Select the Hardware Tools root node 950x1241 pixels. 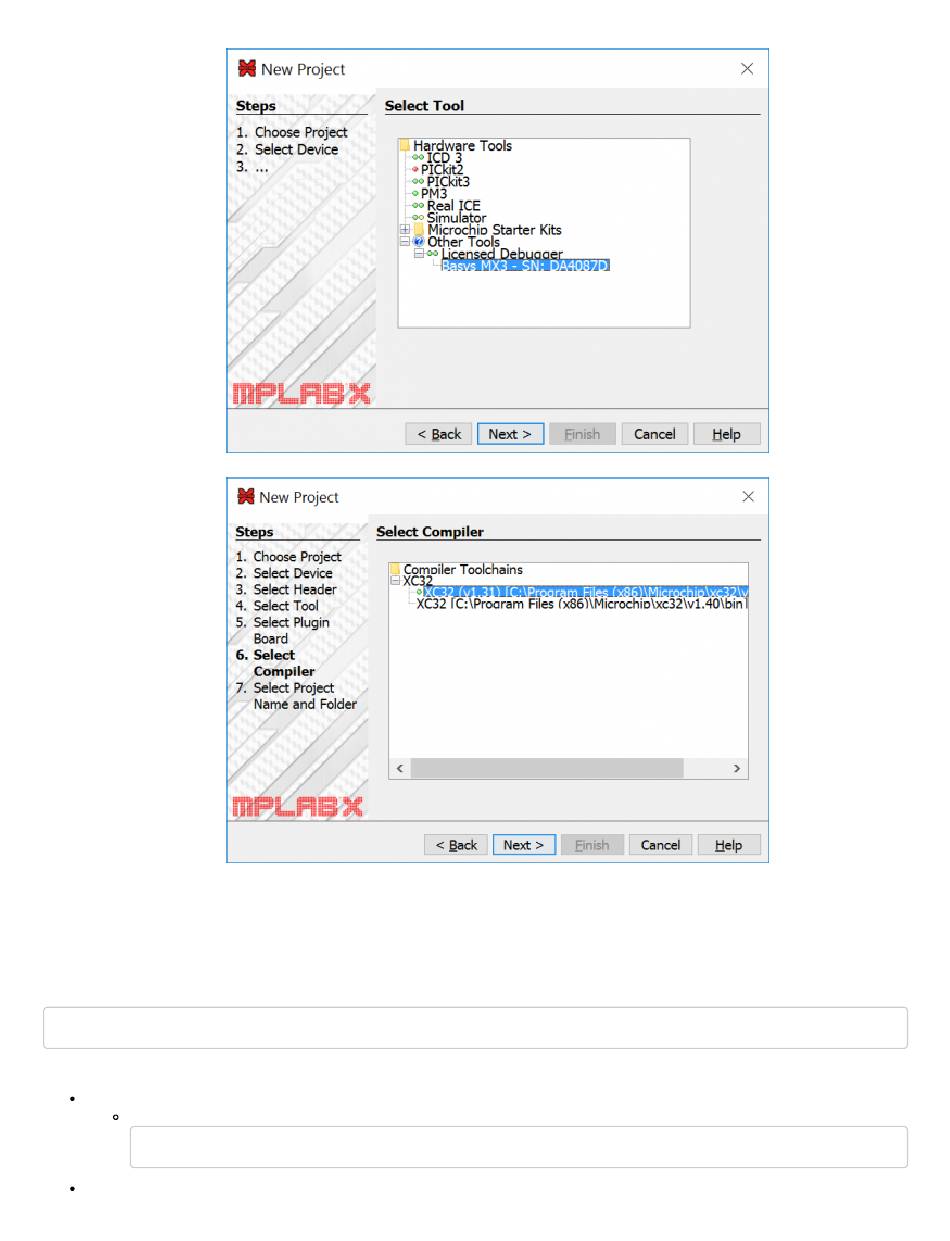click(x=462, y=146)
